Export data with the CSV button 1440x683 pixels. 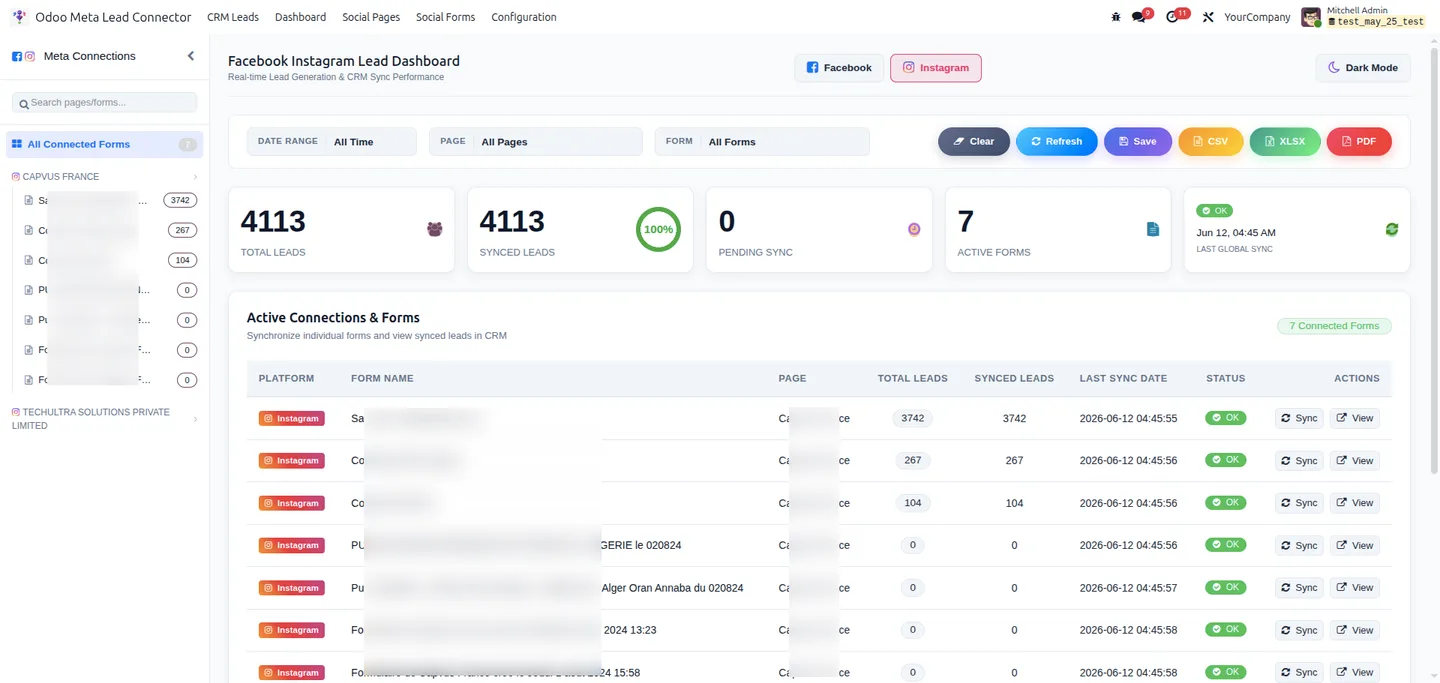pos(1211,142)
